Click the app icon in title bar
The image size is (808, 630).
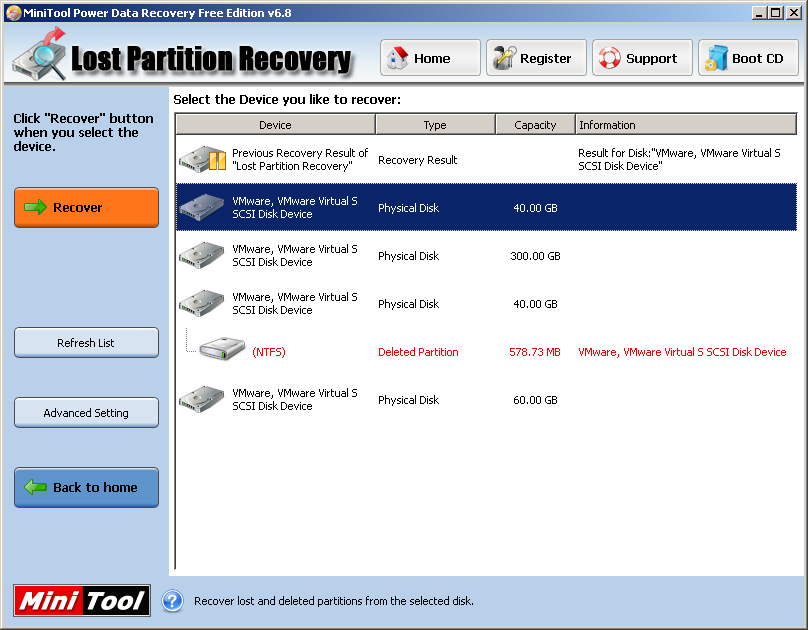point(14,13)
